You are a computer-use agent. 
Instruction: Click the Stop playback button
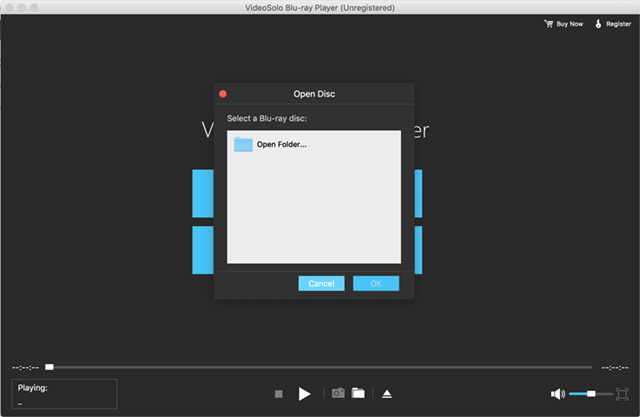(278, 394)
